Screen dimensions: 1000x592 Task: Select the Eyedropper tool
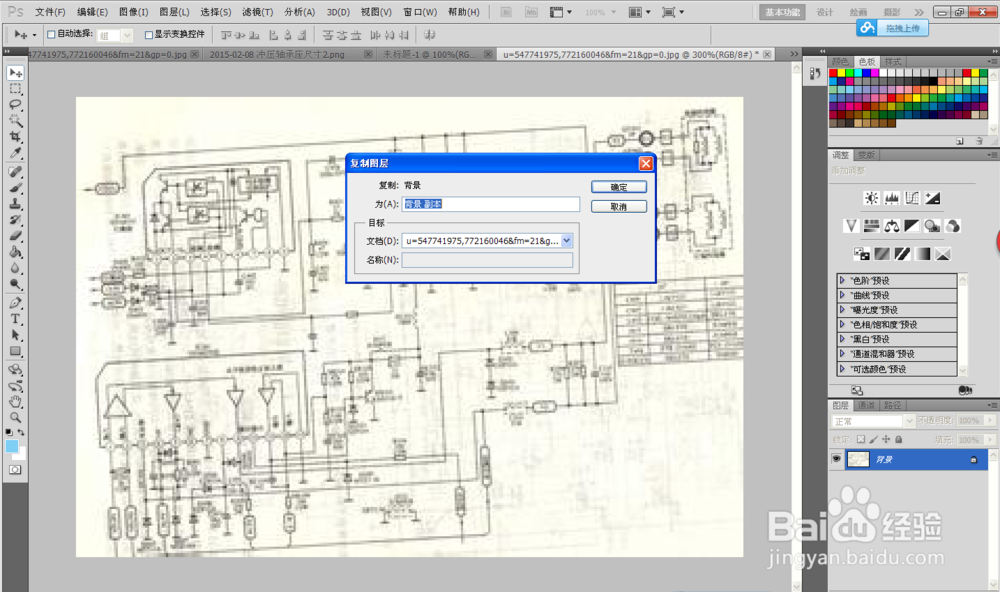click(15, 152)
